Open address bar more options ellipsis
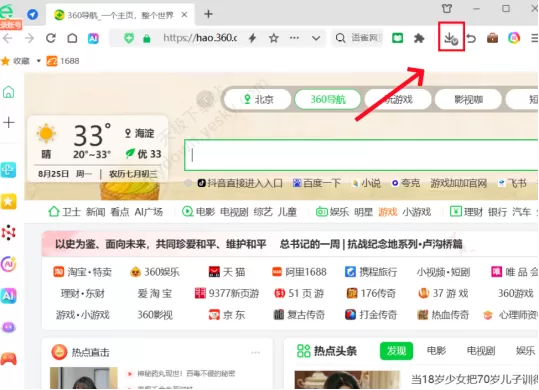 [294, 38]
